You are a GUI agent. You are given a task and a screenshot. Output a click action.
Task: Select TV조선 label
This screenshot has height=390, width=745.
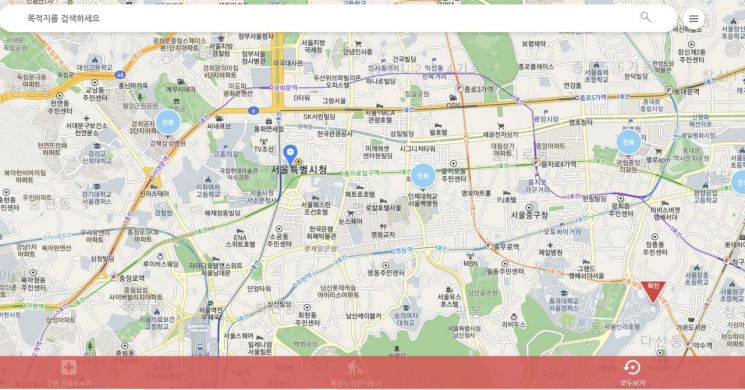click(264, 149)
